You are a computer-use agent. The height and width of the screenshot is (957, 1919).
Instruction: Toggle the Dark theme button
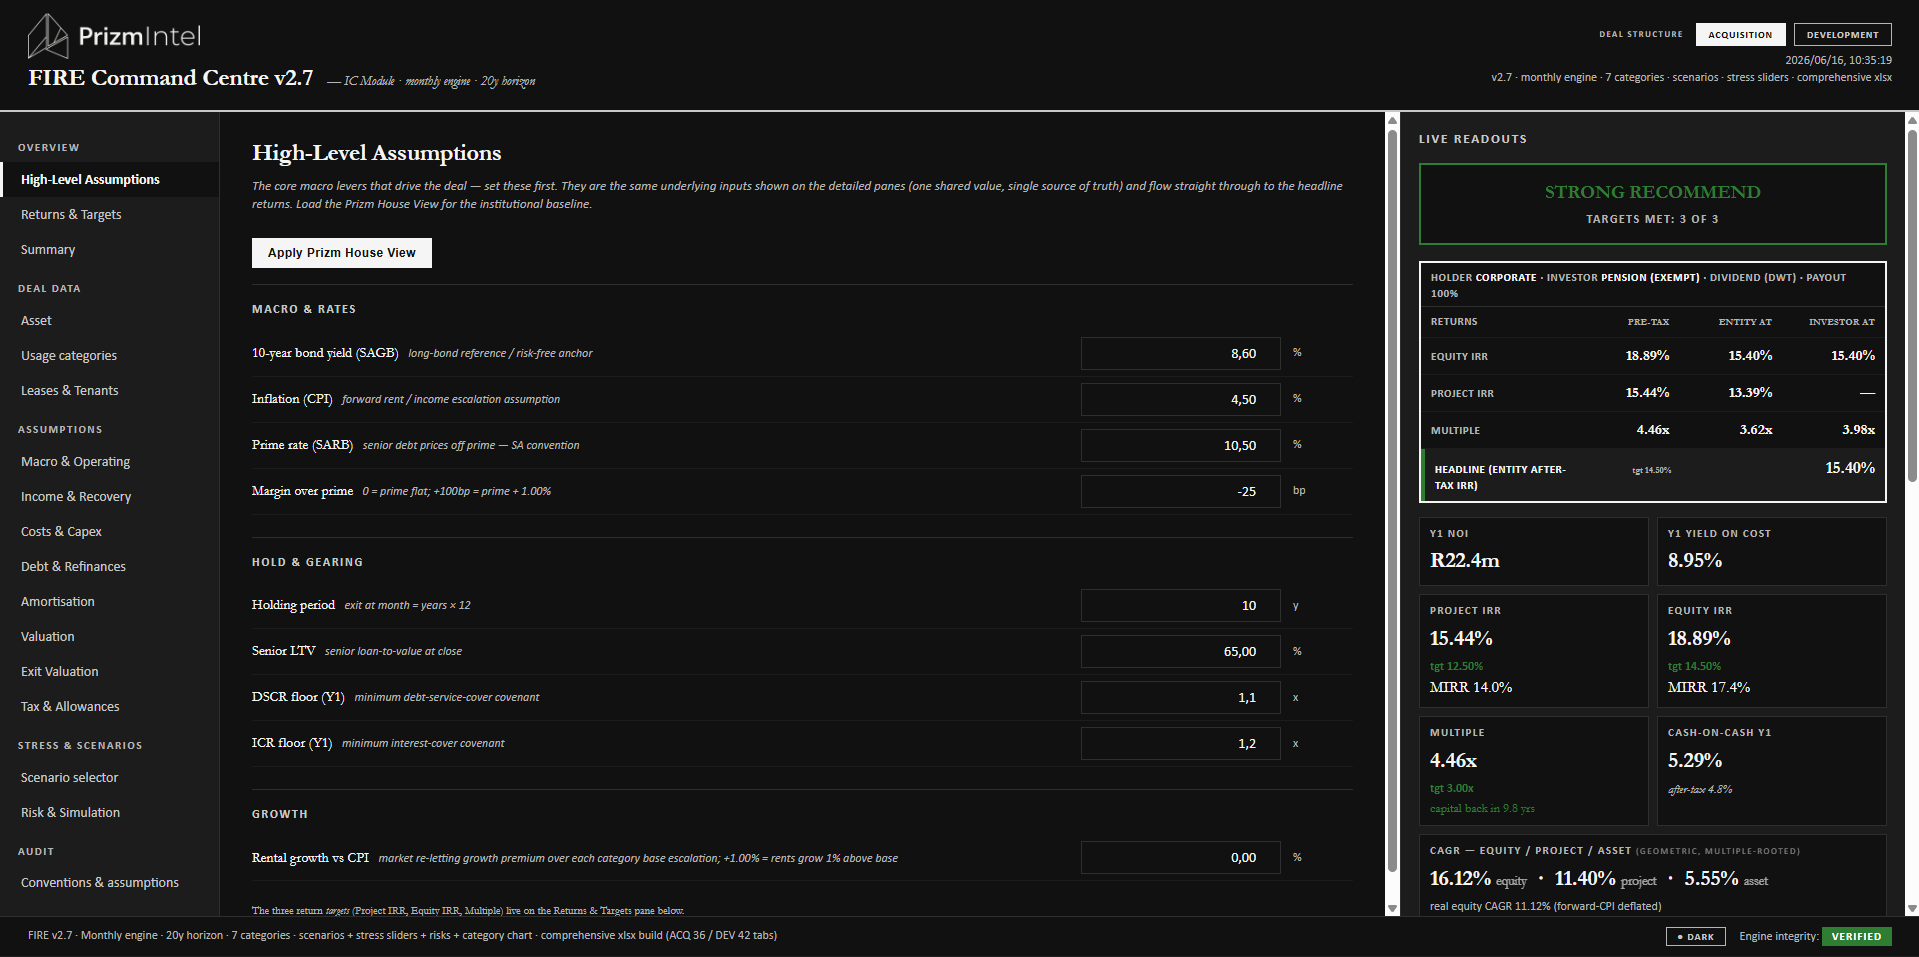[1696, 937]
